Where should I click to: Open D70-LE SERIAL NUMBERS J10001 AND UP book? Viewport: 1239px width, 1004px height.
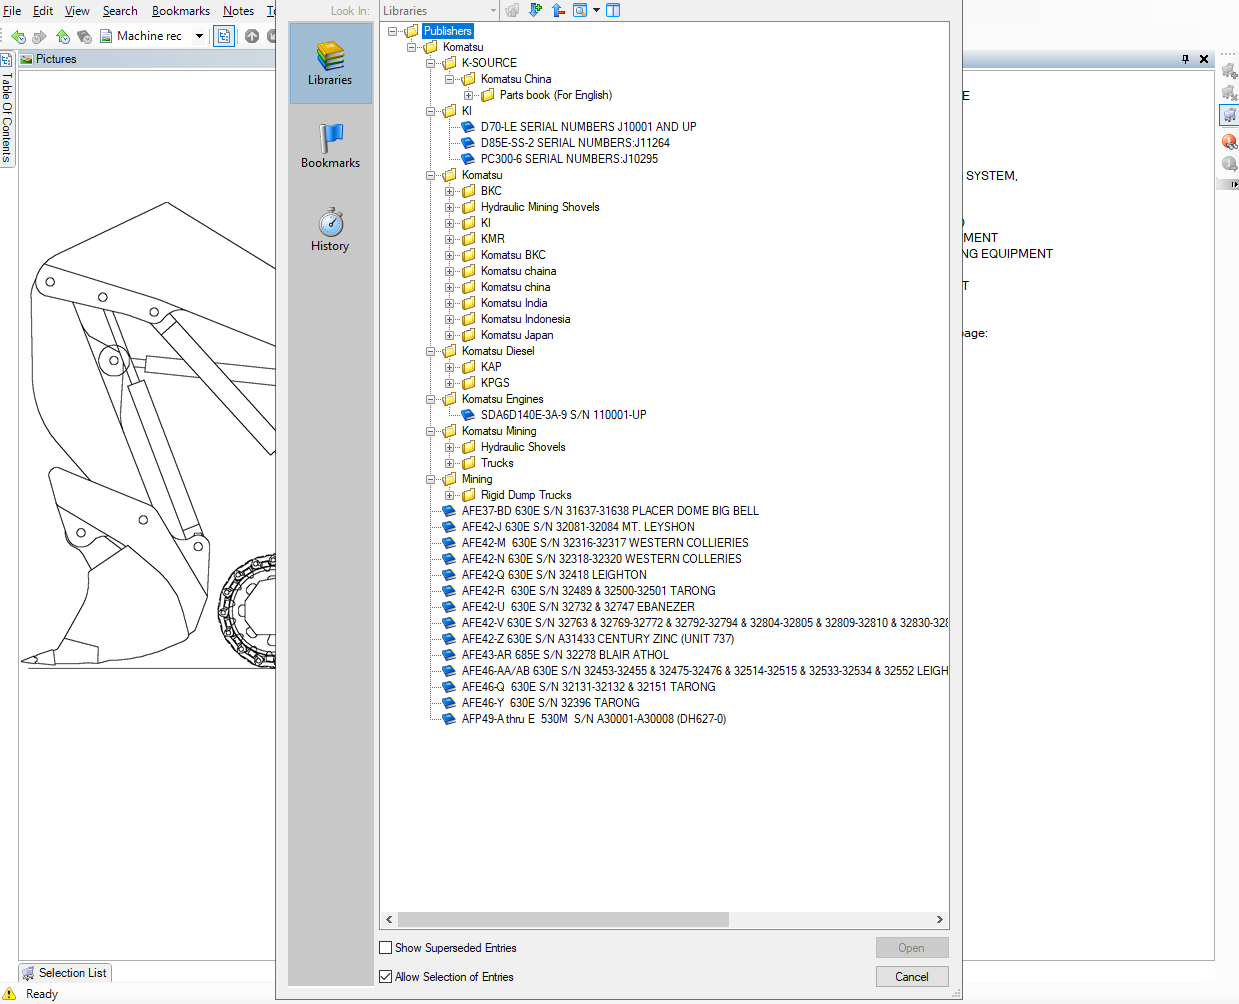[588, 127]
